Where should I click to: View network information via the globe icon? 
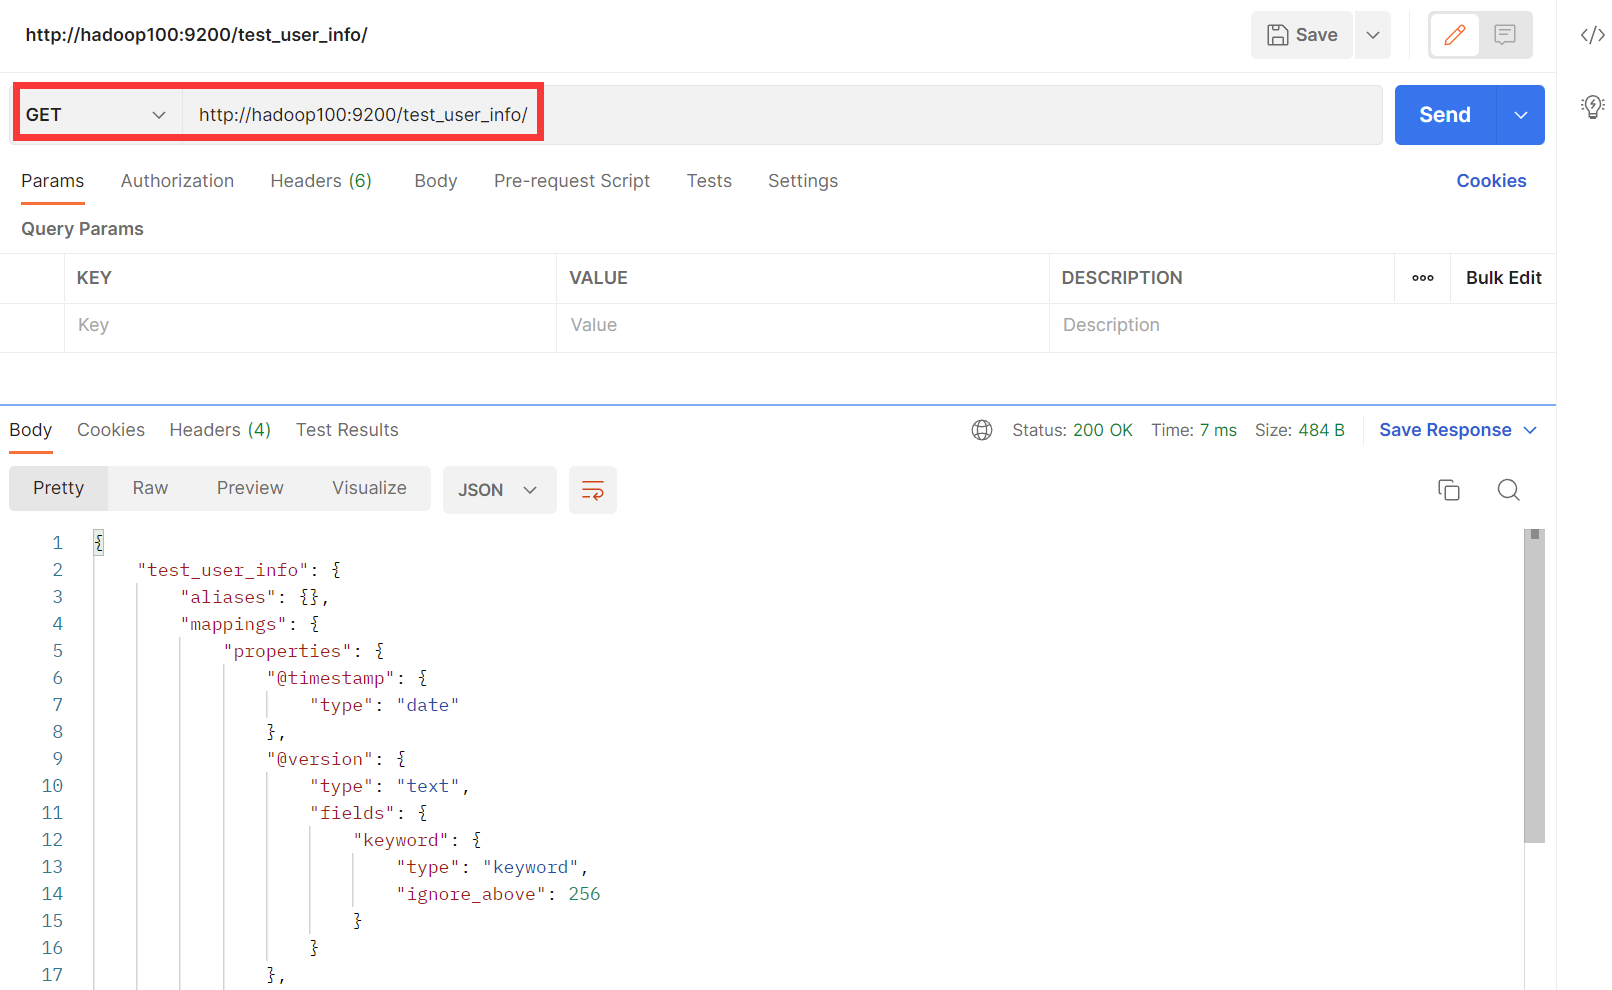(x=981, y=429)
